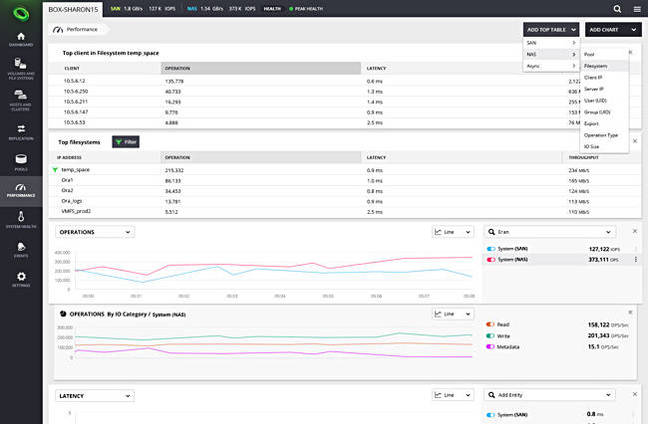Select the BOX-SHARON15 system tab

(x=73, y=9)
